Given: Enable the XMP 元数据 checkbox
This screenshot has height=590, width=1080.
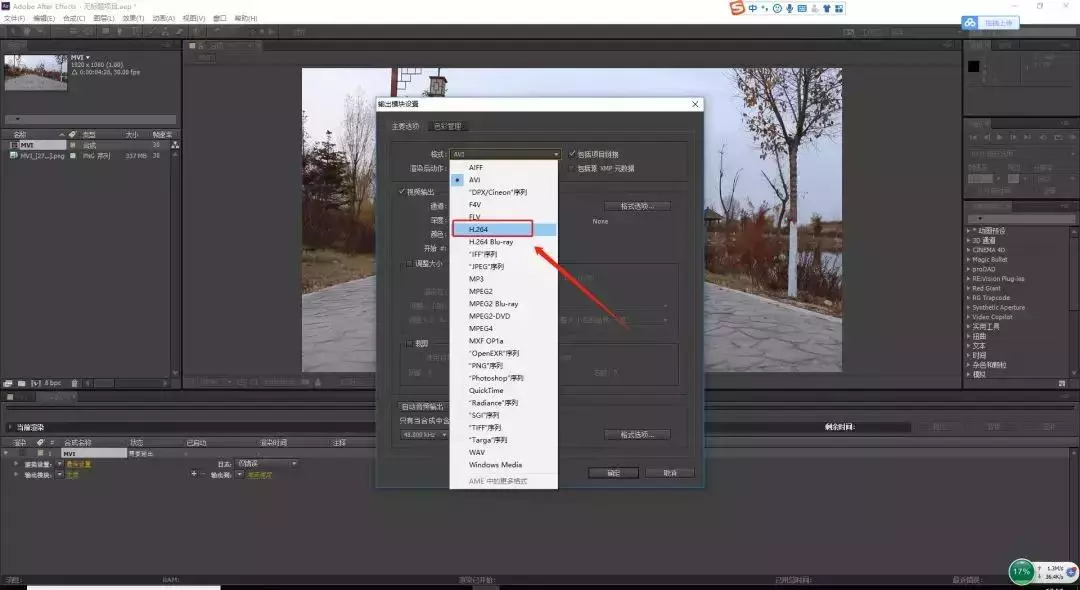Looking at the screenshot, I should [x=572, y=168].
